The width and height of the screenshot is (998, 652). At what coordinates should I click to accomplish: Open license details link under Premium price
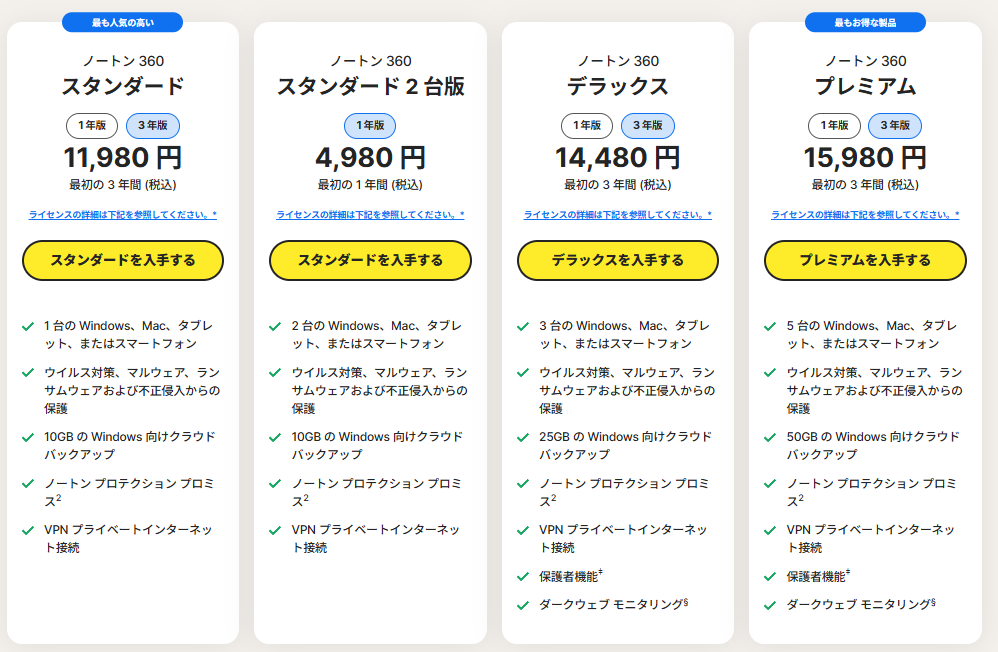(x=865, y=215)
